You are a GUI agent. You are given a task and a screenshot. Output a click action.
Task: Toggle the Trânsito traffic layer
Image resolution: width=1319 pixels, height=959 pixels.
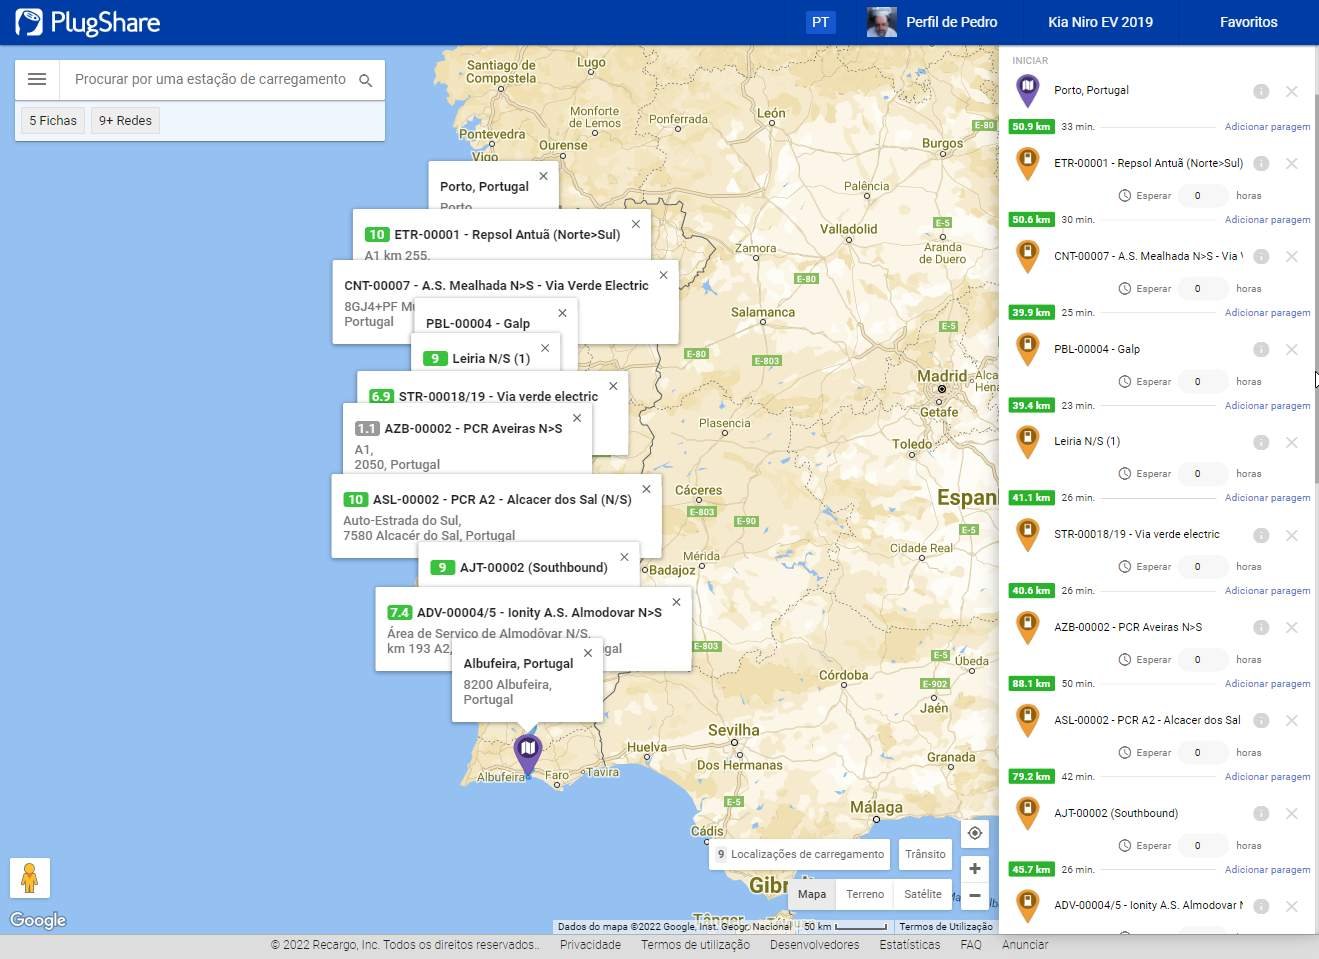click(925, 854)
